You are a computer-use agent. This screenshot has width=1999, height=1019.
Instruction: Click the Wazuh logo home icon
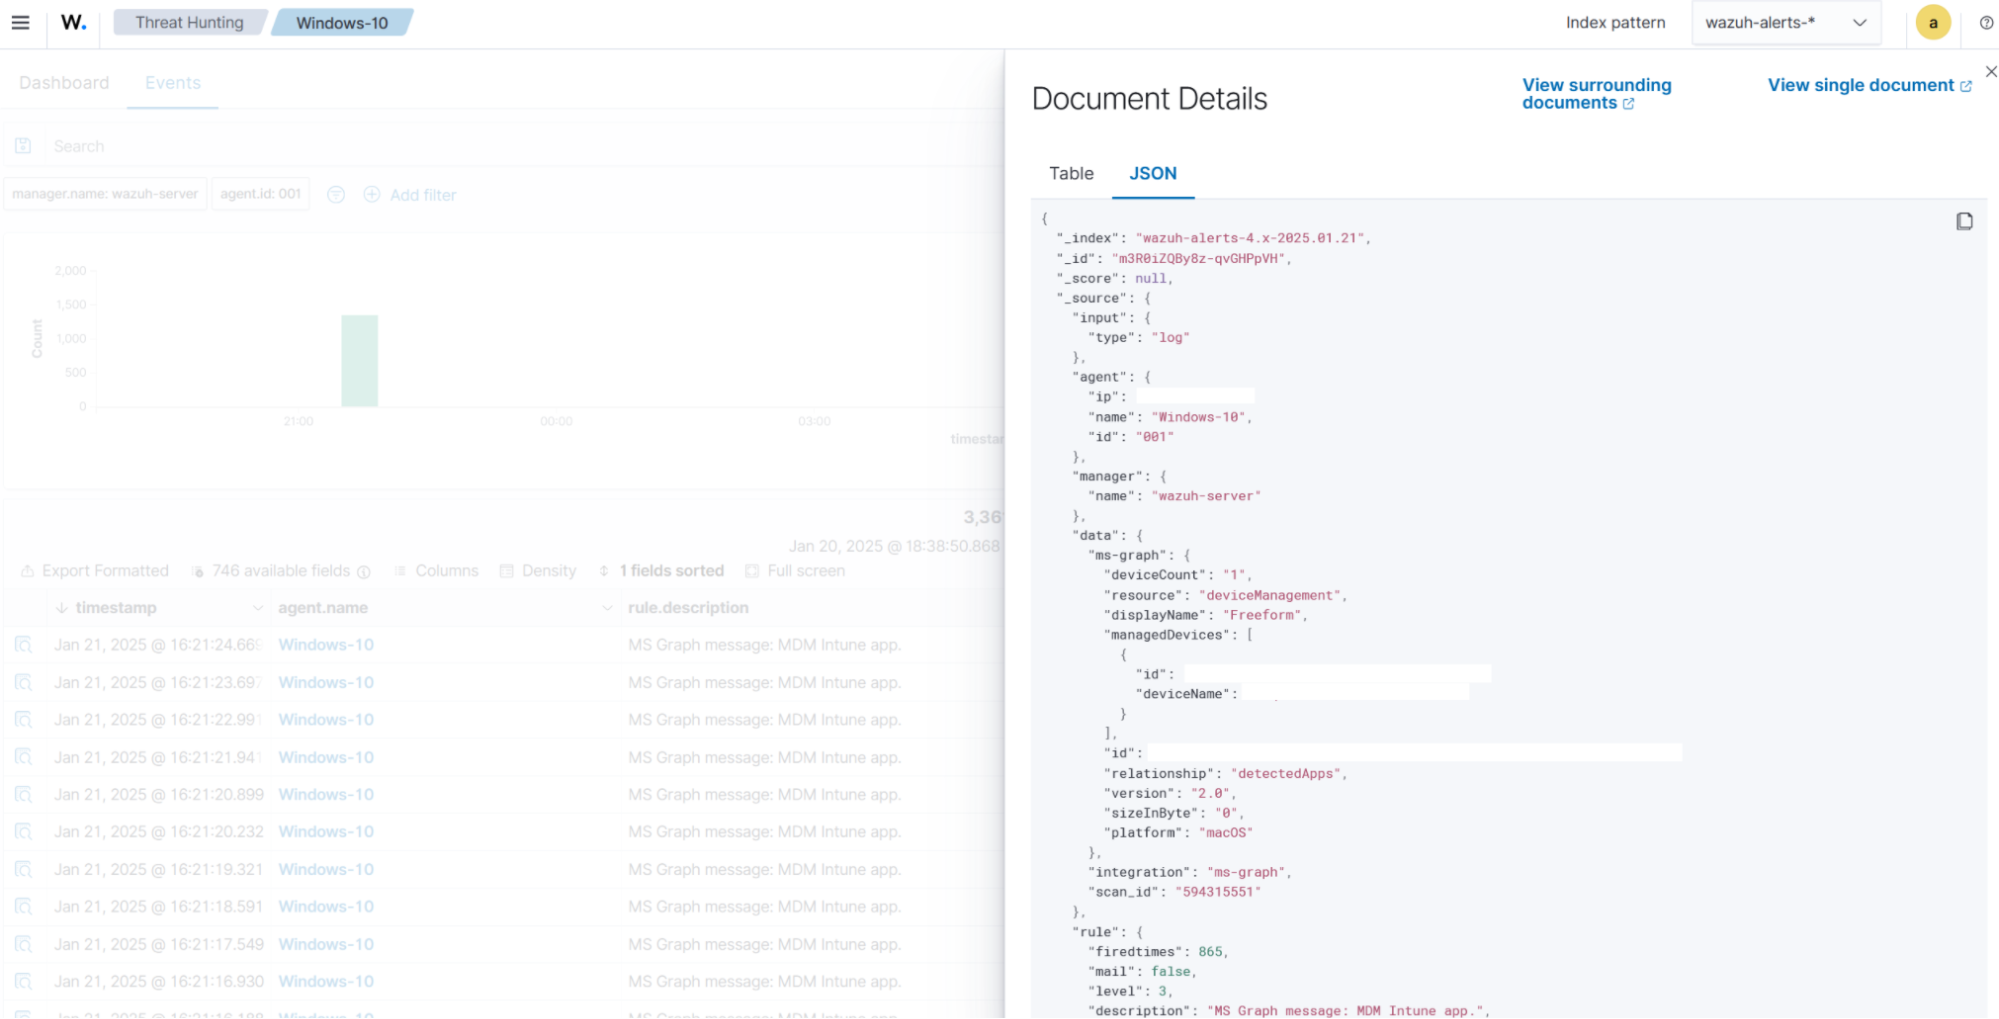(x=74, y=23)
